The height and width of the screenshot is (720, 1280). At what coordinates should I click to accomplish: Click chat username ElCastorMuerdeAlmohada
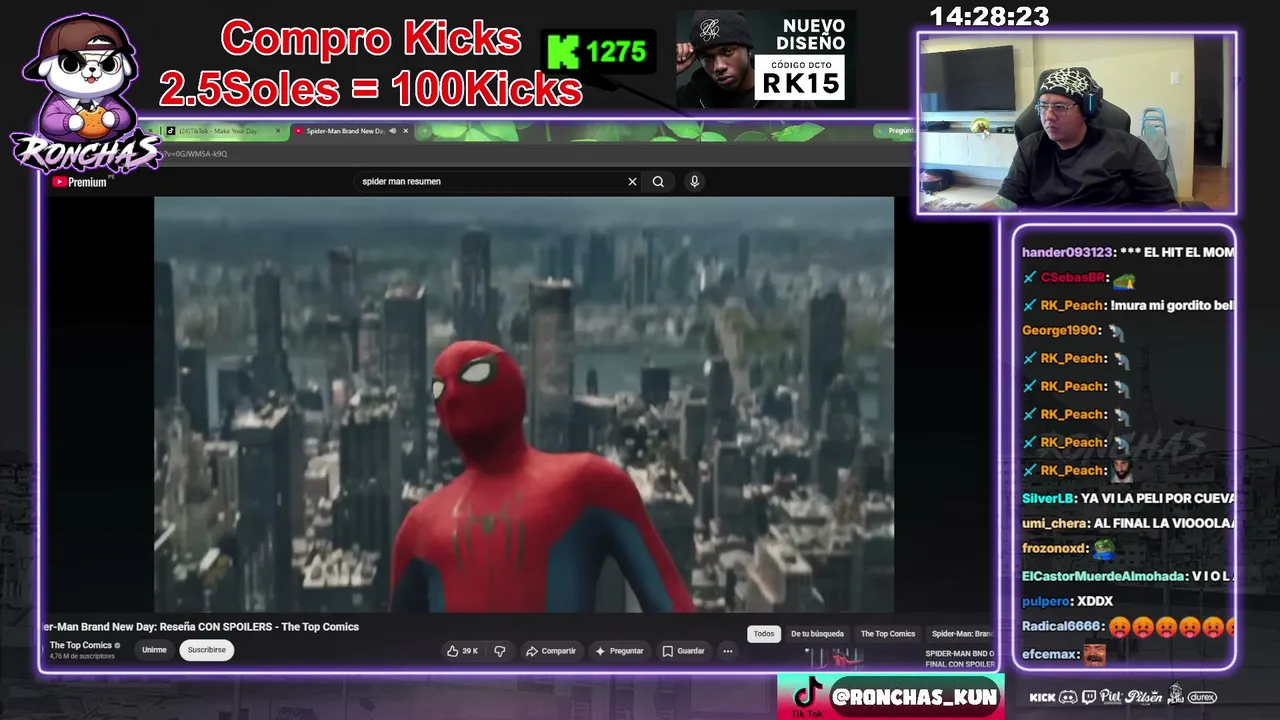[x=1104, y=576]
